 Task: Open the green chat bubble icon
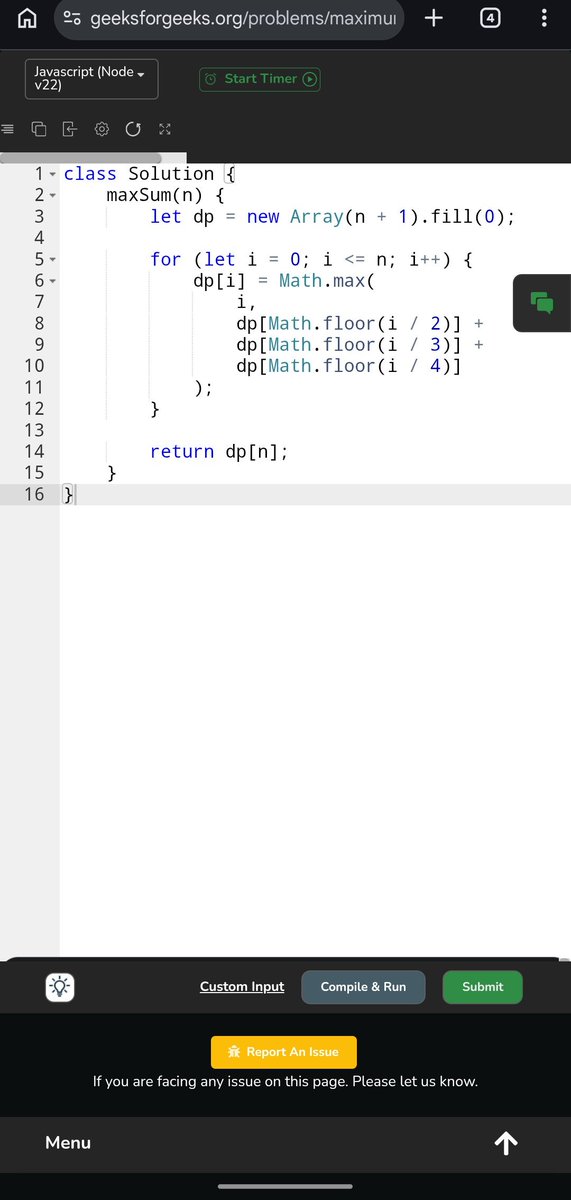click(x=542, y=303)
